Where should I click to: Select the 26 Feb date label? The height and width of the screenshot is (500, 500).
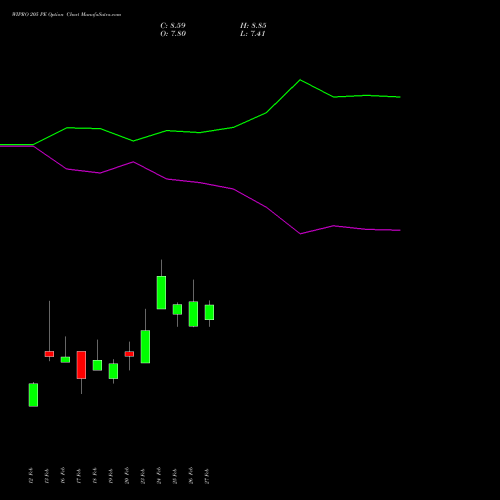point(191,476)
